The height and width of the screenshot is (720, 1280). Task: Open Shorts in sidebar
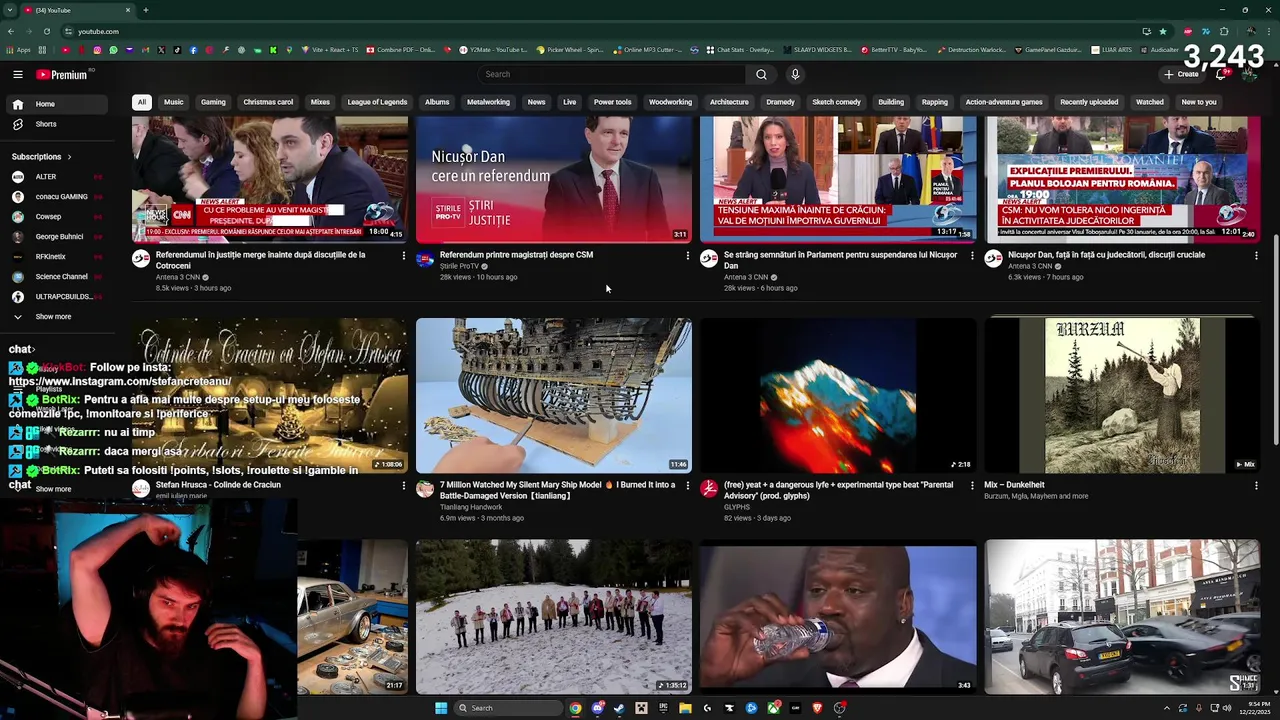(55, 124)
